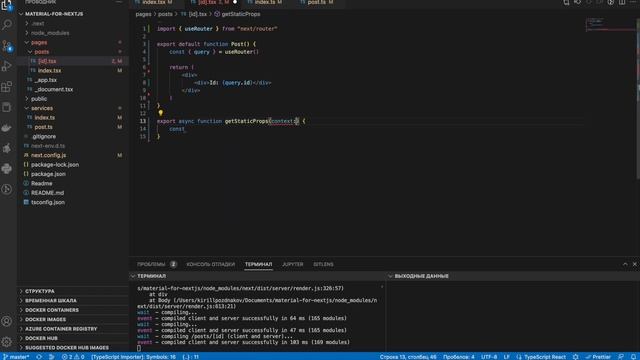Click the UTF-8 encoding indicator
Image resolution: width=640 pixels, height=360 pixels.
[x=489, y=357]
